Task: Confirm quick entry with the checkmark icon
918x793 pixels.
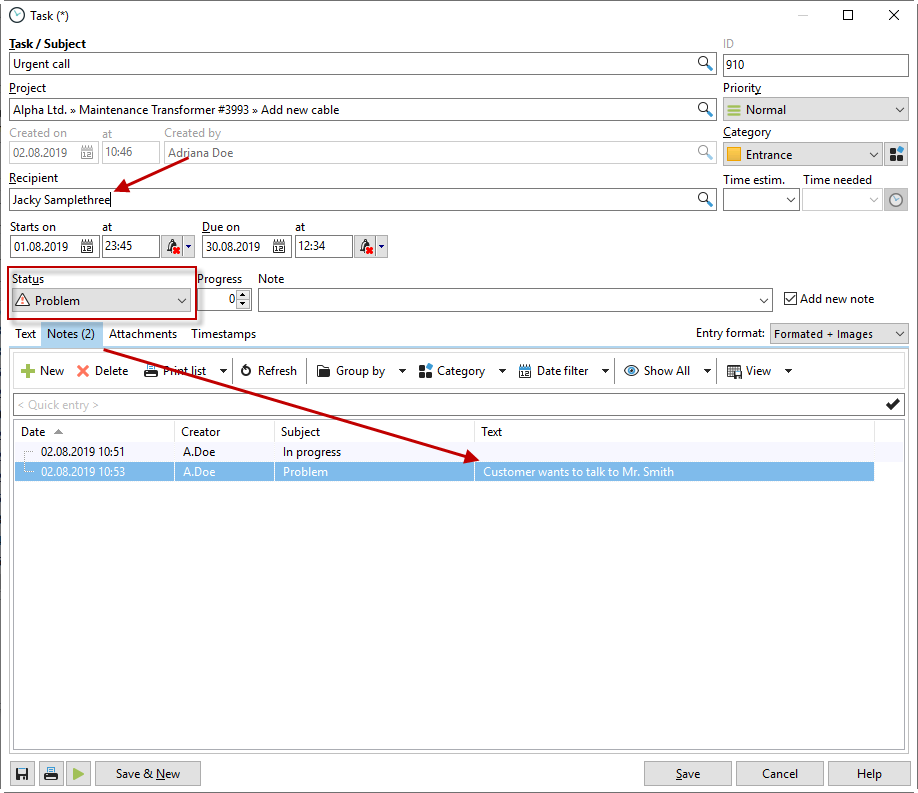Action: point(893,404)
